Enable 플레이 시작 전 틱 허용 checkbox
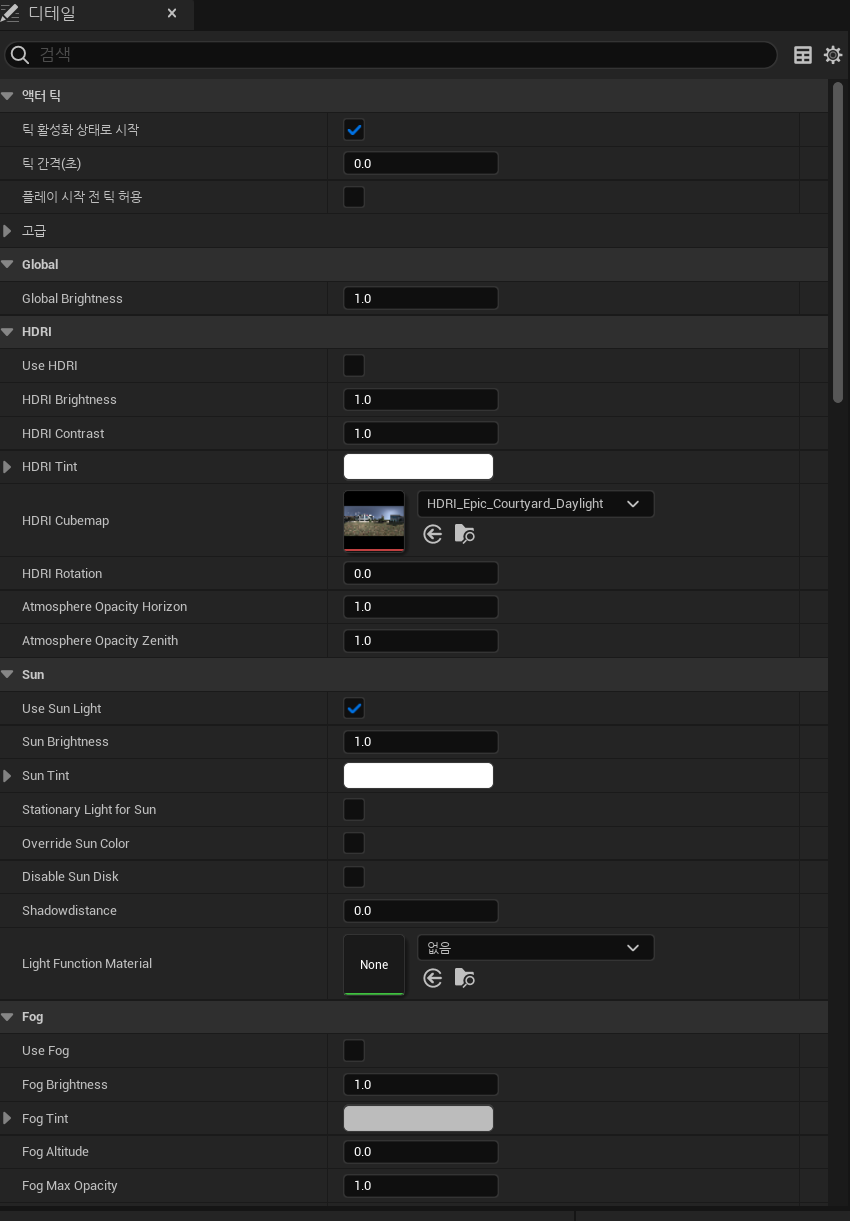This screenshot has height=1221, width=850. [354, 197]
